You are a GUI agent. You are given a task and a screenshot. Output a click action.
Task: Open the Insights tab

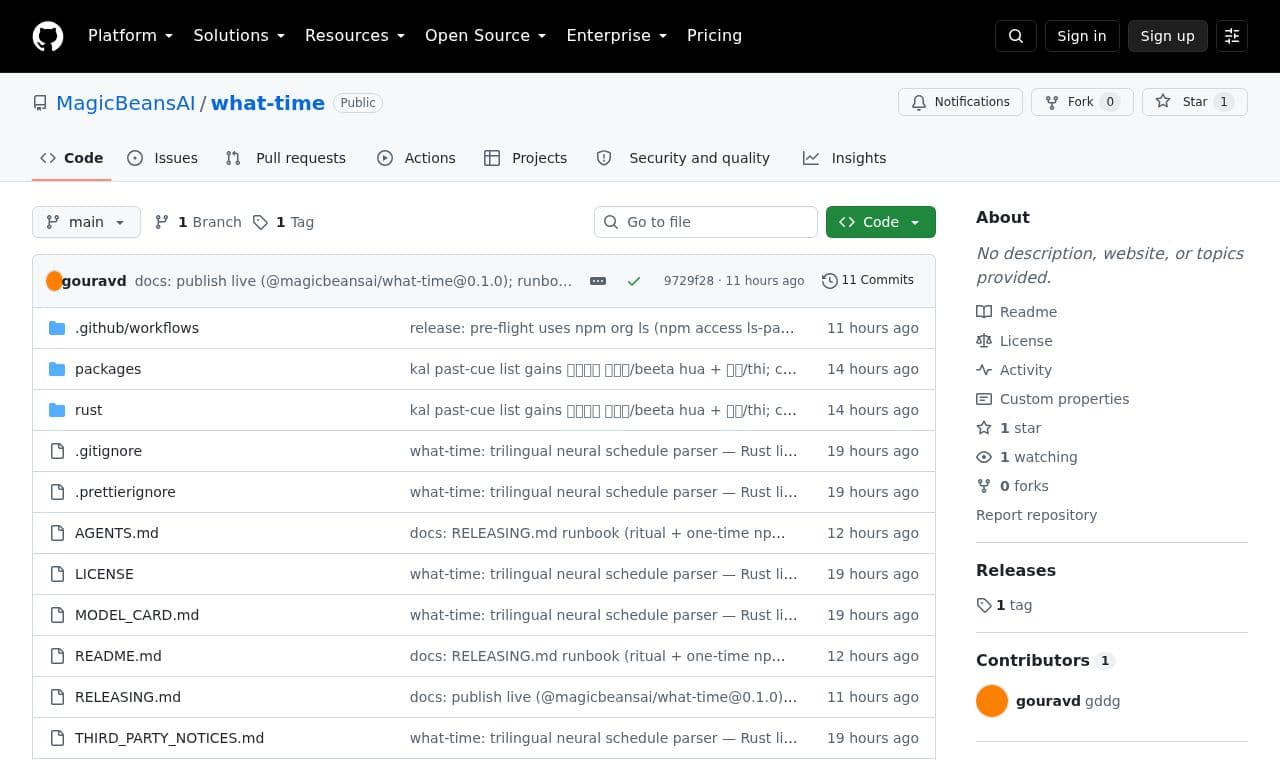coord(845,158)
